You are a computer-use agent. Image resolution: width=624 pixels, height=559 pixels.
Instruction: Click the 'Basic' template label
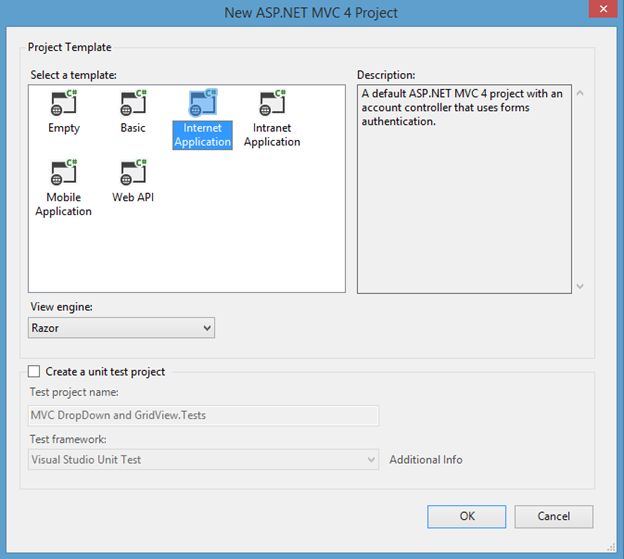tap(133, 128)
